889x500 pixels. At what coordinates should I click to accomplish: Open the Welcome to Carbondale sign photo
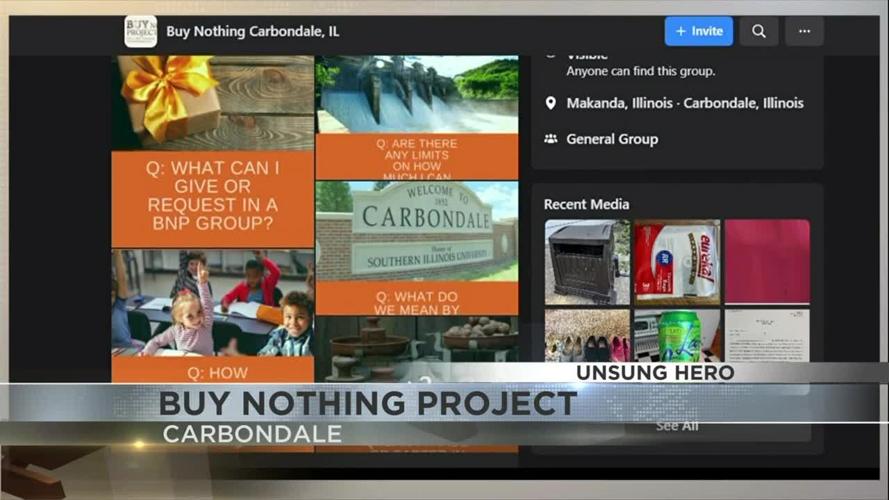[417, 231]
